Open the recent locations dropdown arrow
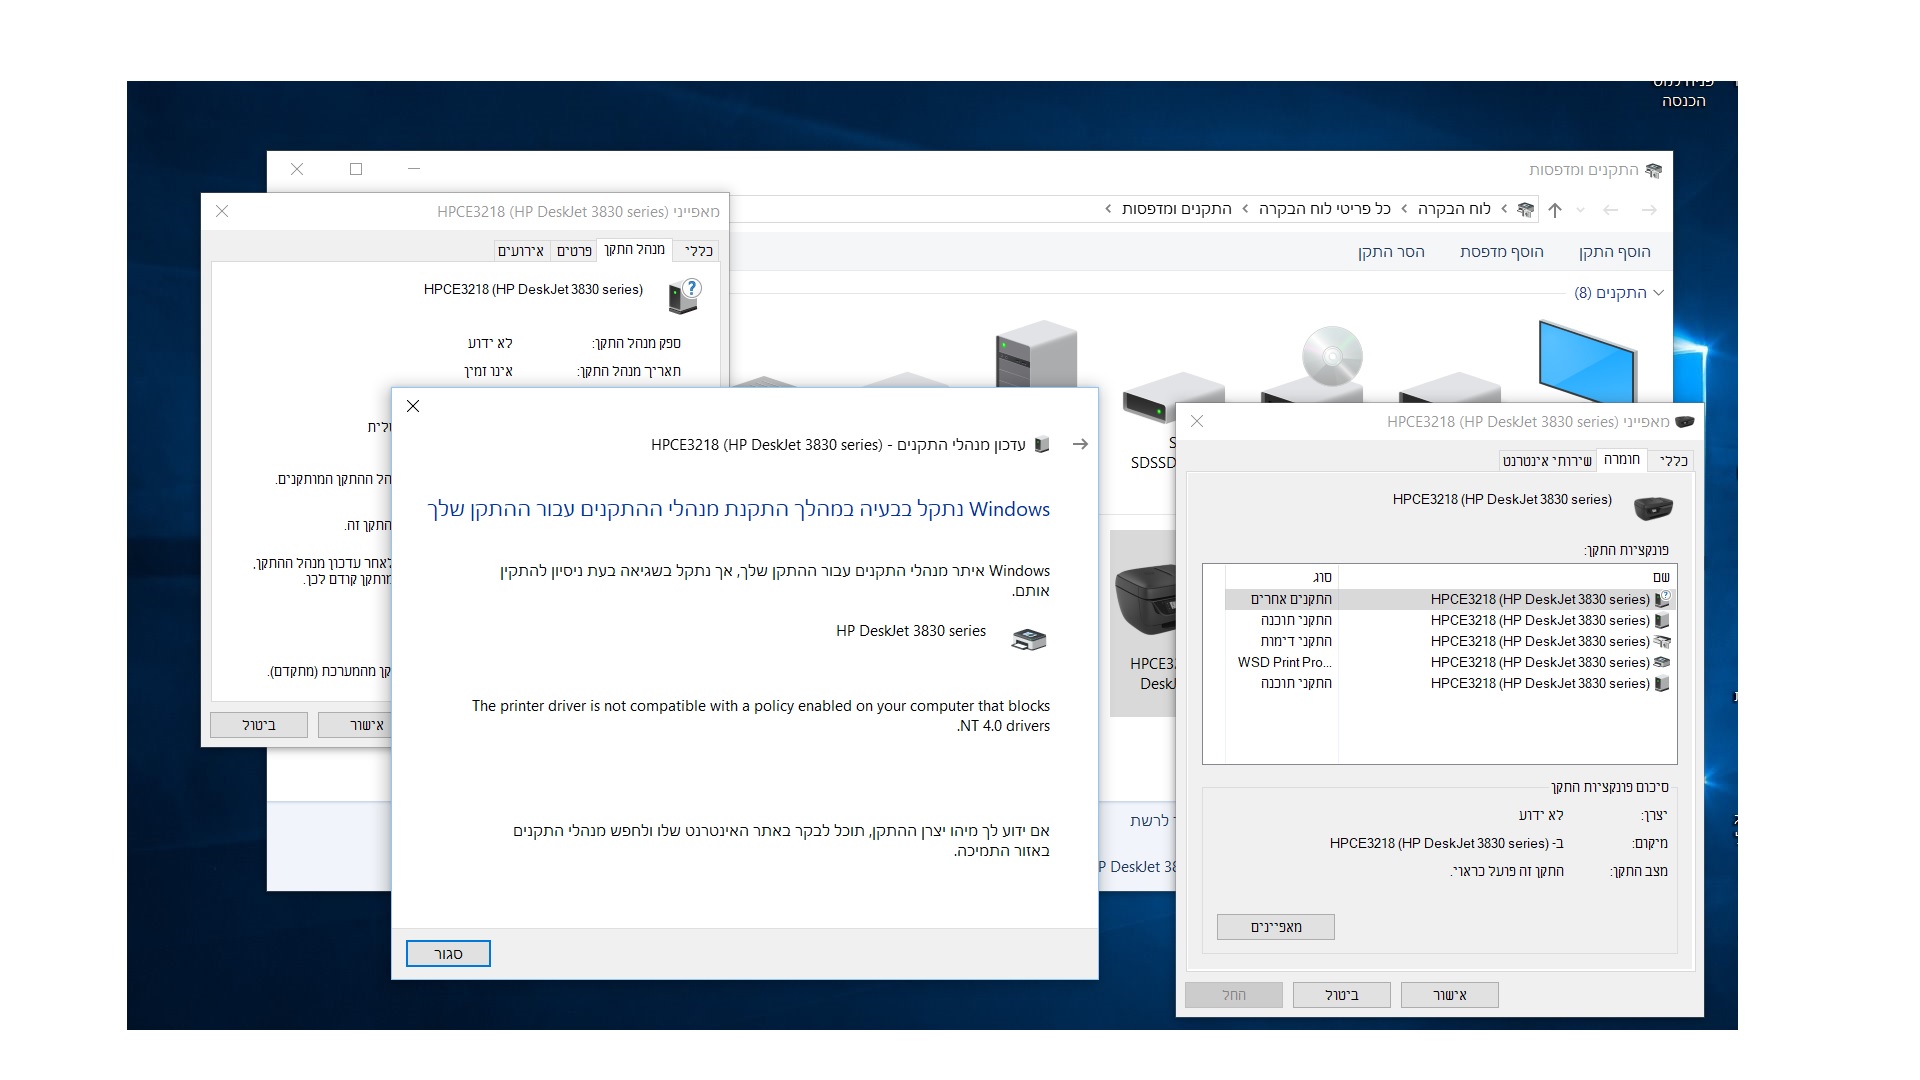Viewport: 1920px width, 1080px height. point(1581,210)
